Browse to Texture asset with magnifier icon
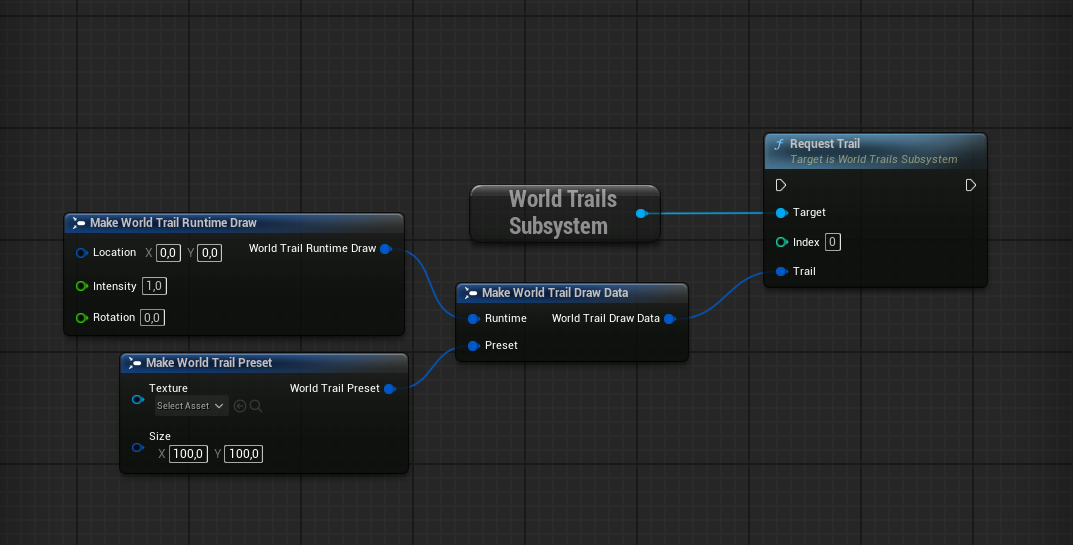This screenshot has width=1073, height=545. 256,406
